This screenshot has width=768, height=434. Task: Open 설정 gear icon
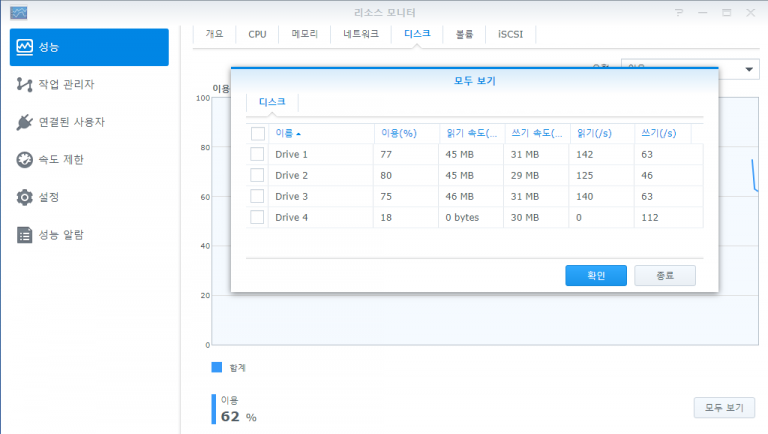pyautogui.click(x=24, y=197)
